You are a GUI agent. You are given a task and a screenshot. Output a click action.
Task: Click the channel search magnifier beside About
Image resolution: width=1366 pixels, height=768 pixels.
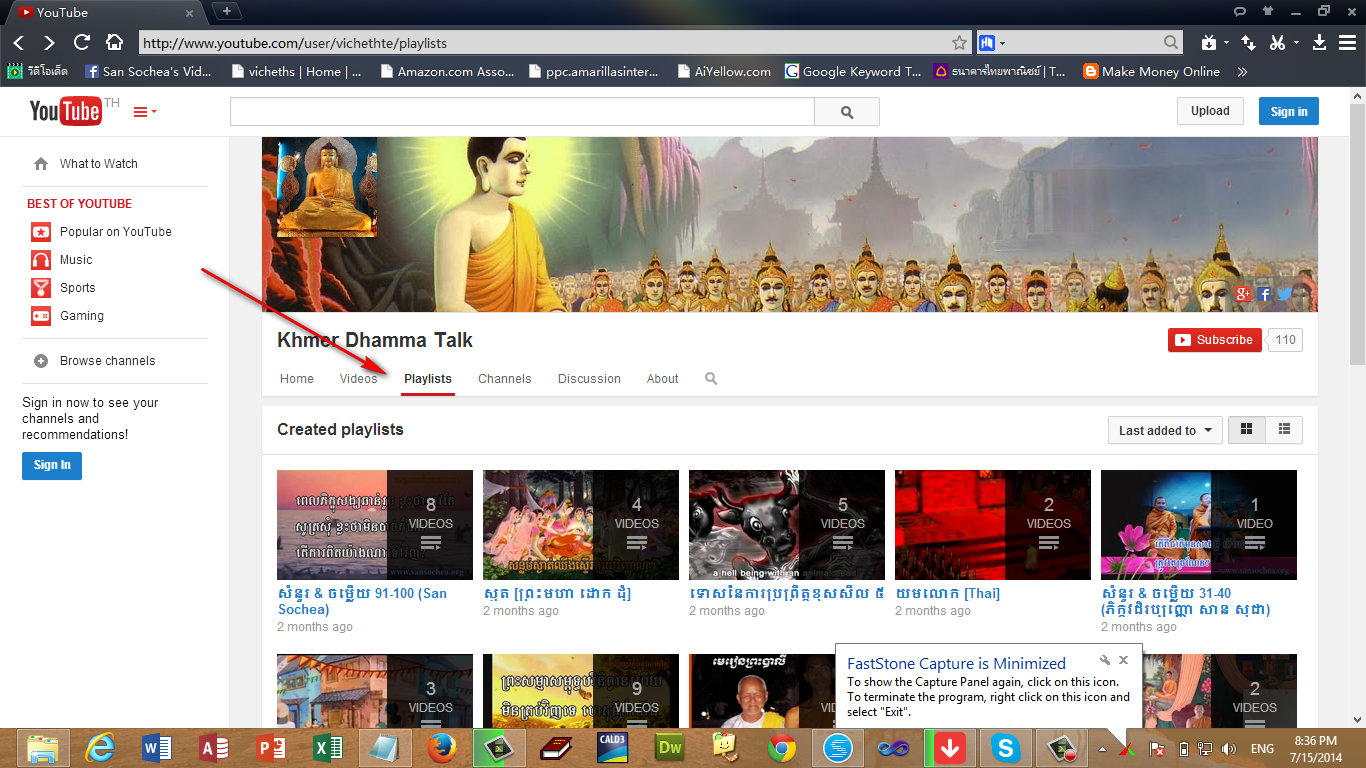tap(711, 379)
